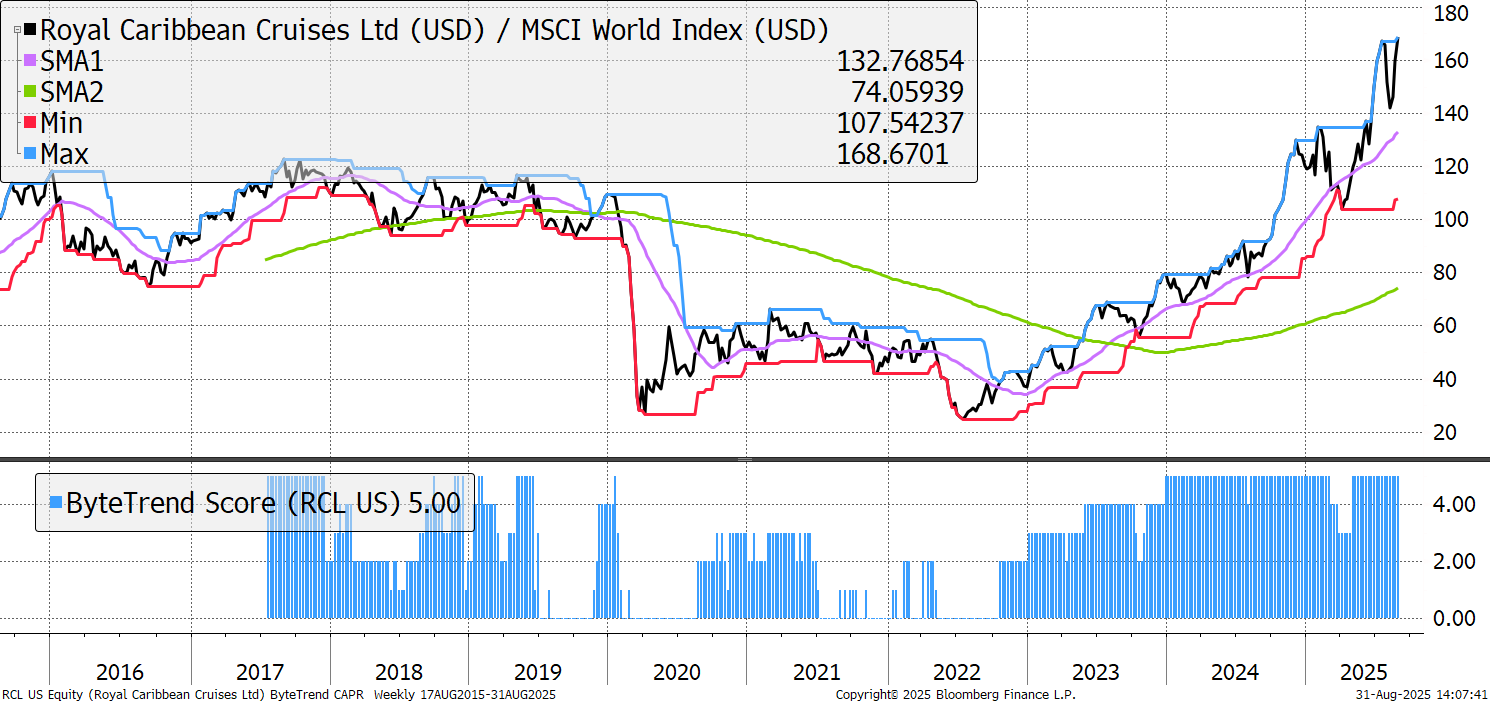Click the SMA1 value 132.76854
Image resolution: width=1490 pixels, height=703 pixels.
(x=899, y=62)
